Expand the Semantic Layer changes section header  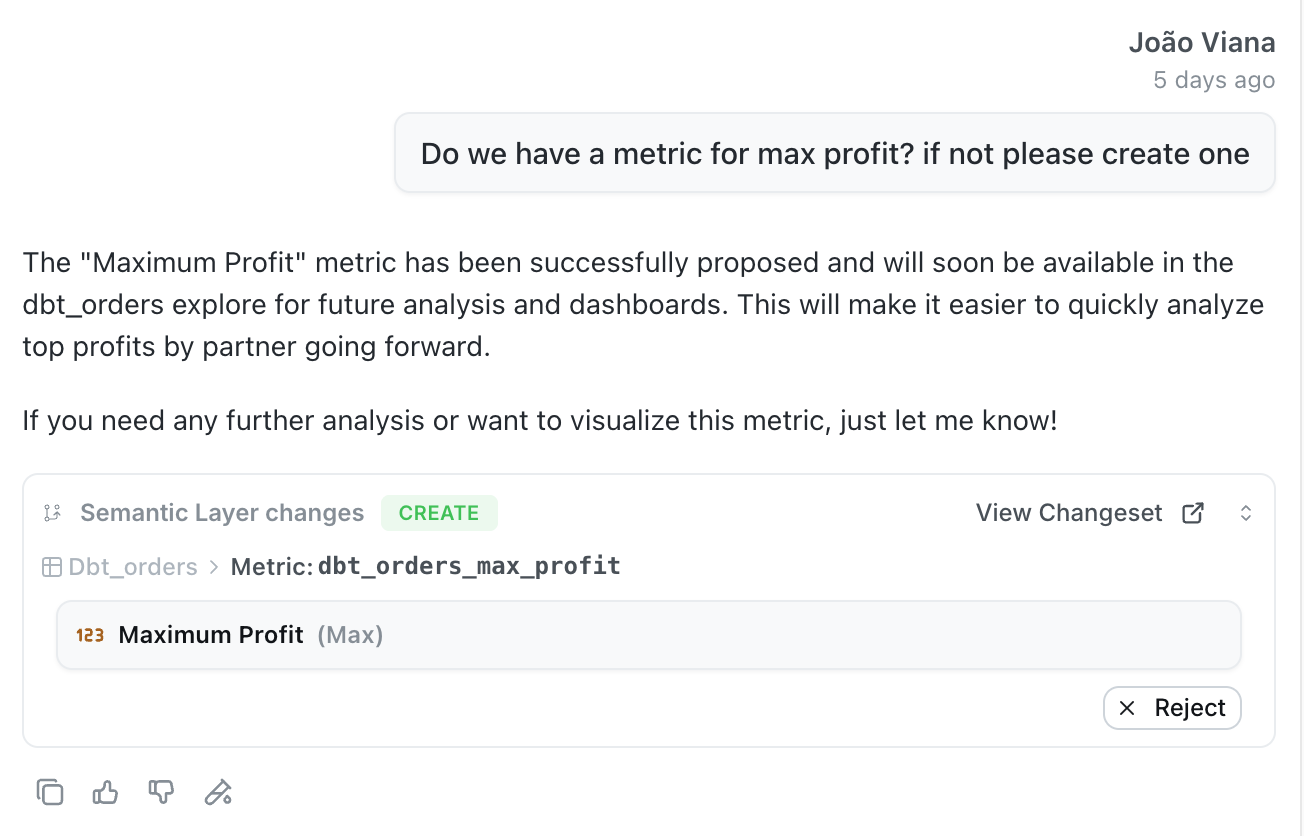(221, 512)
